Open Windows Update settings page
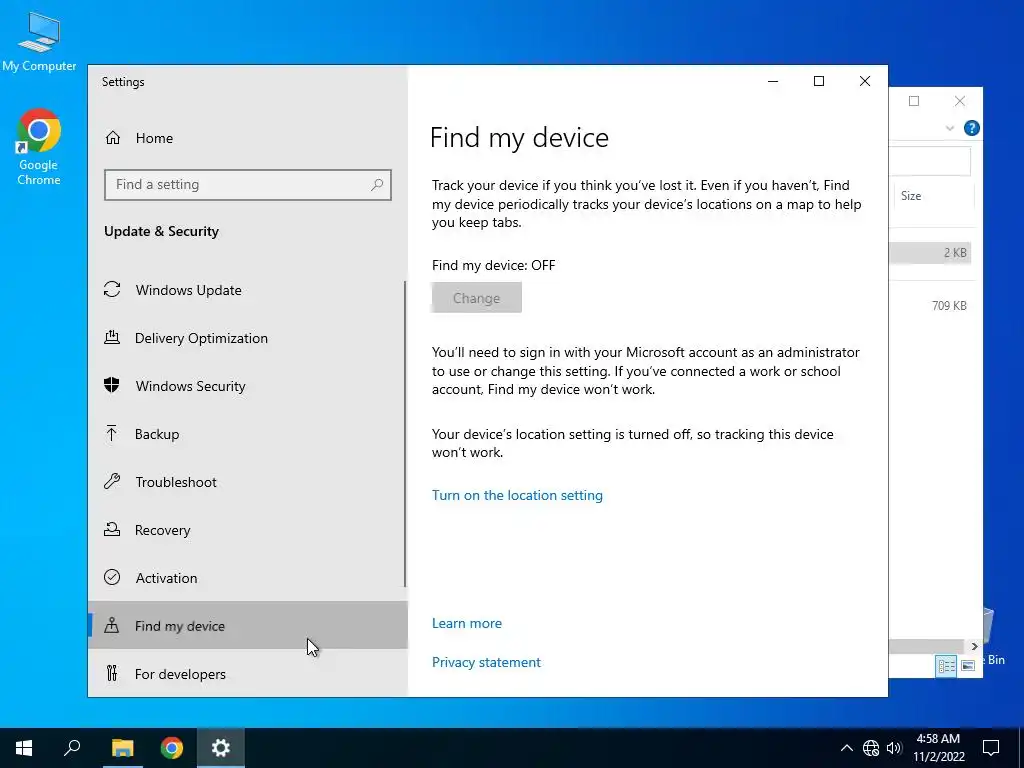Image resolution: width=1024 pixels, height=768 pixels. 247,289
